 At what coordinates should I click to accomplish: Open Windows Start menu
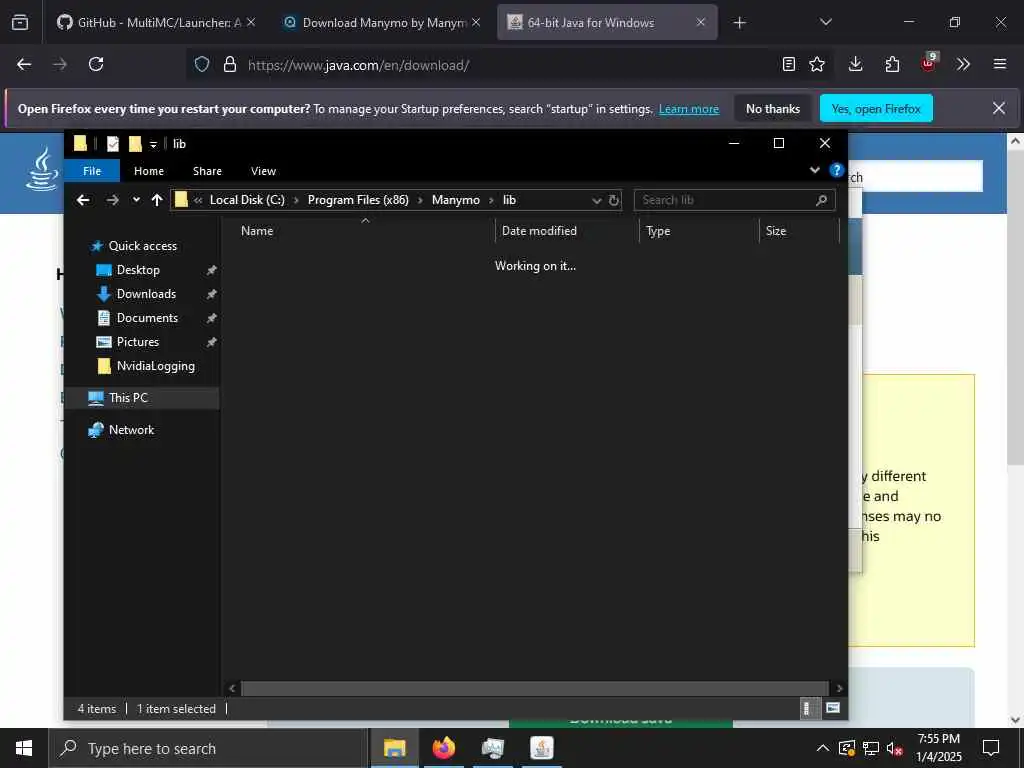point(24,748)
